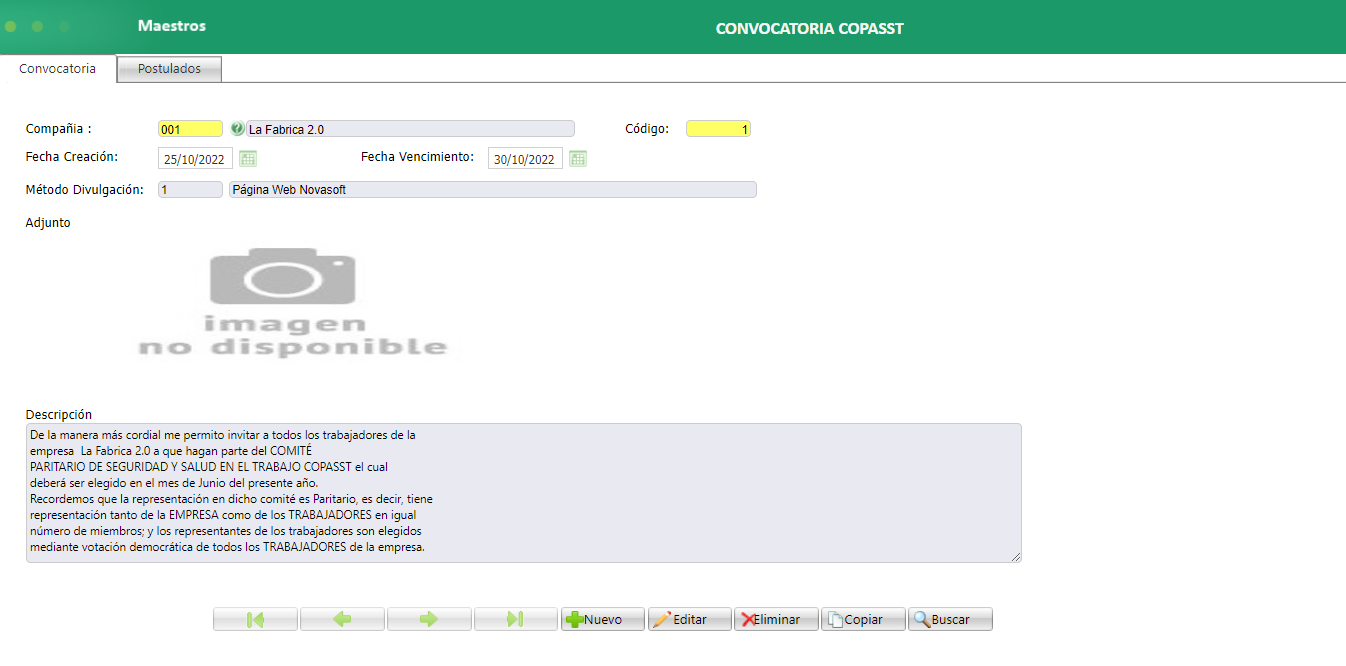Click the help icon beside the Compañia field

point(238,128)
